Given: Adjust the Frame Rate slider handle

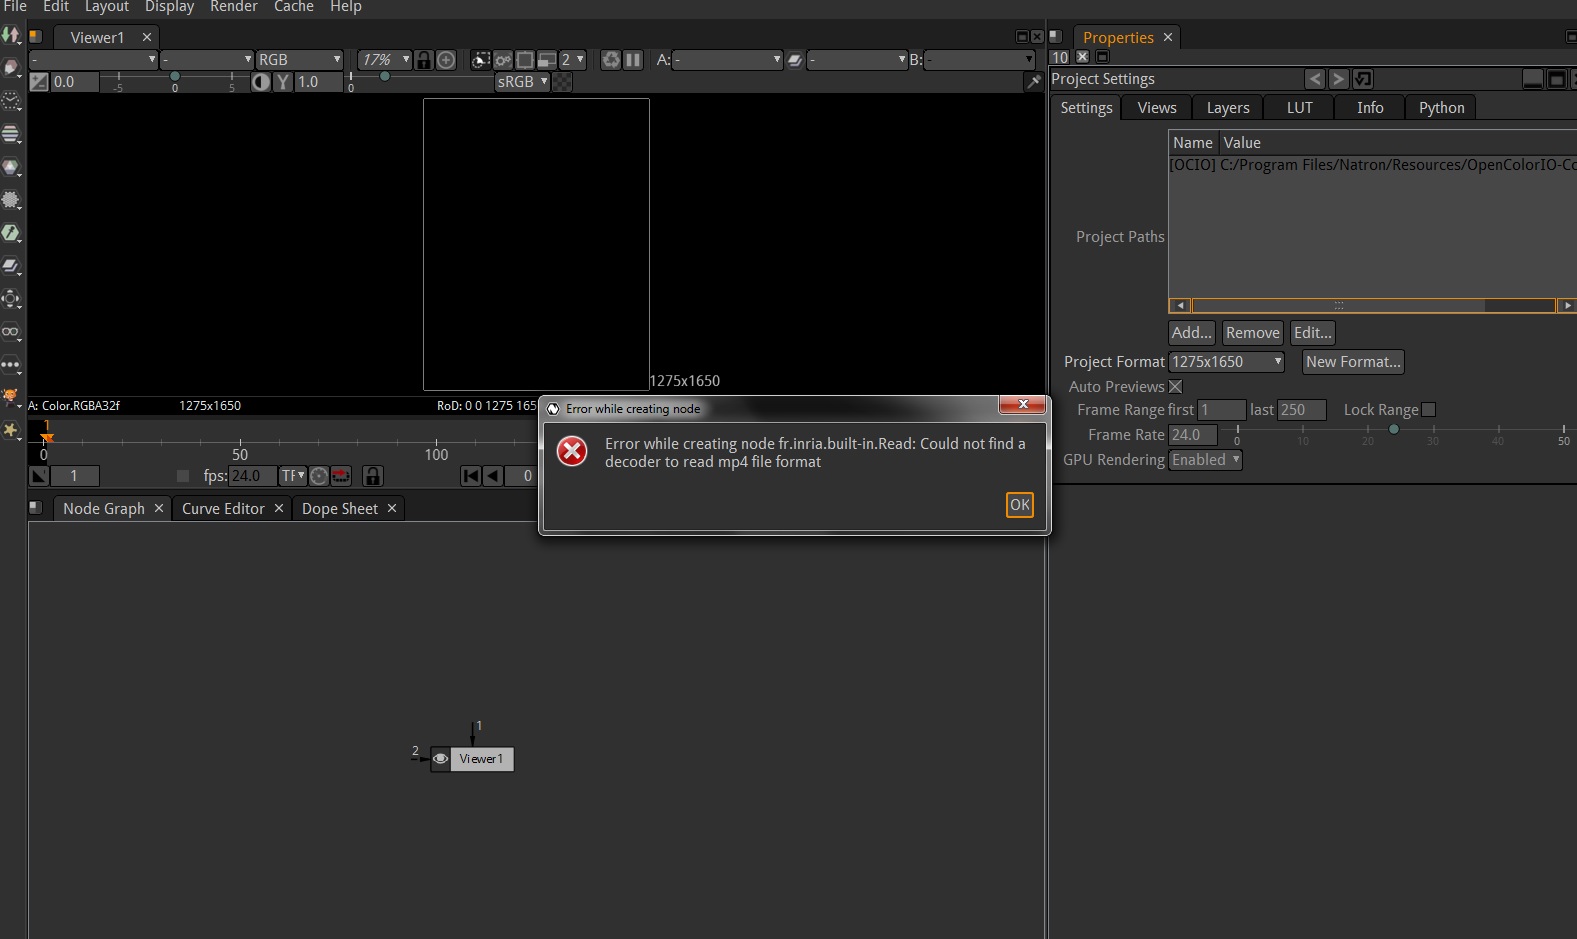Looking at the screenshot, I should [1393, 430].
